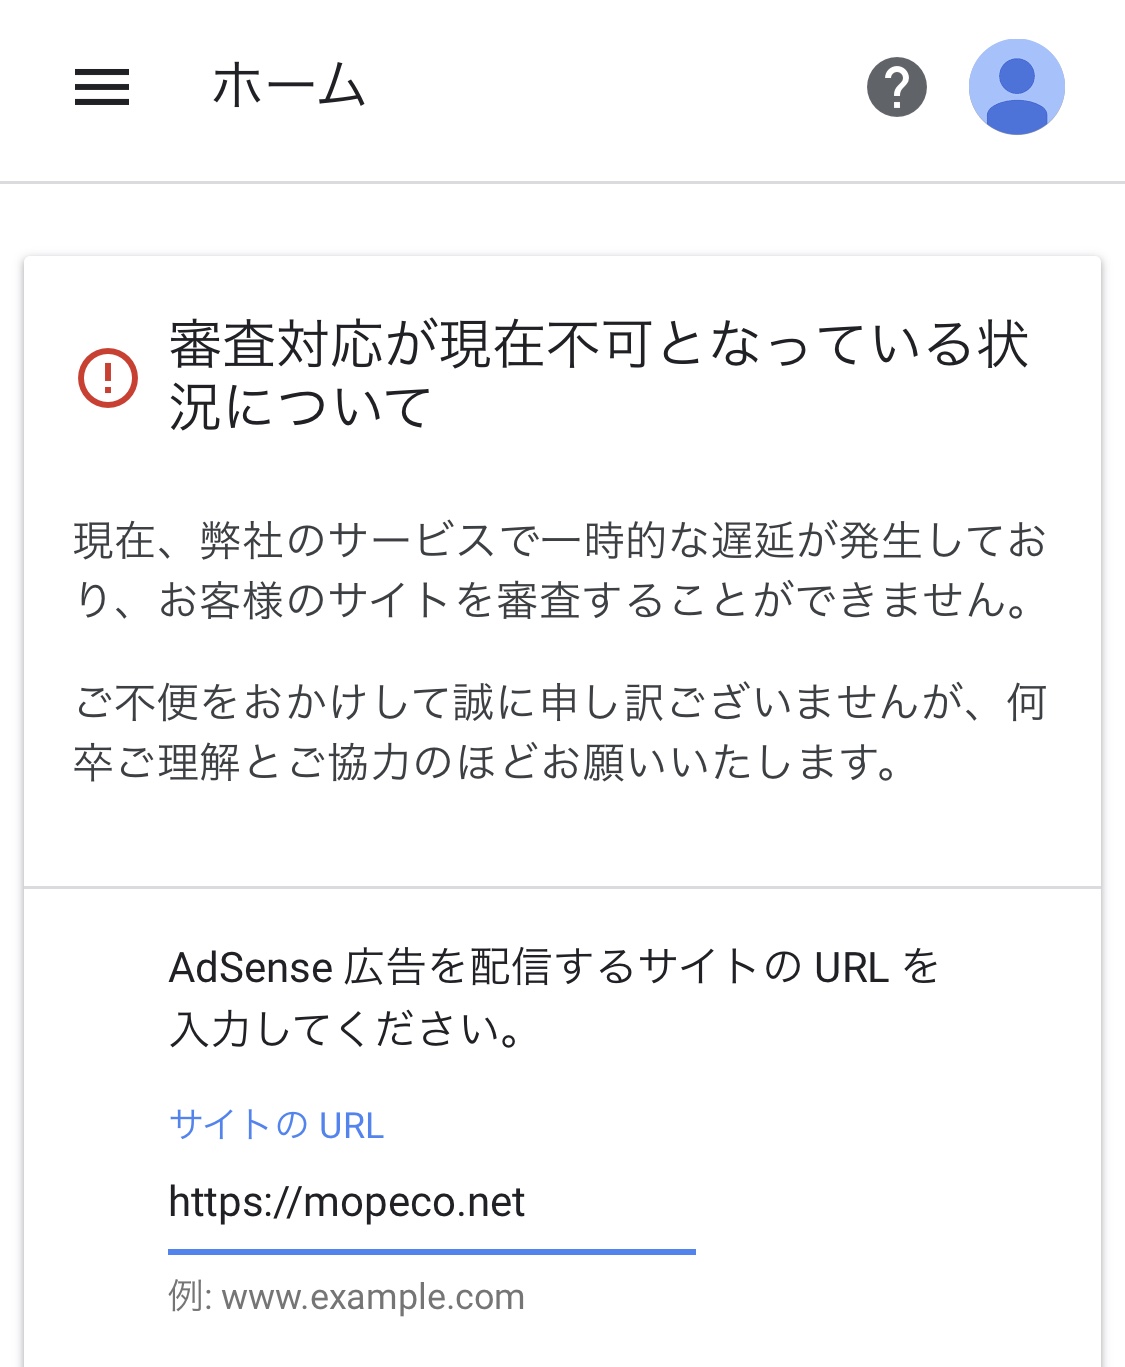Viewport: 1125px width, 1367px height.
Task: Open the account profile avatar
Action: pyautogui.click(x=1017, y=87)
